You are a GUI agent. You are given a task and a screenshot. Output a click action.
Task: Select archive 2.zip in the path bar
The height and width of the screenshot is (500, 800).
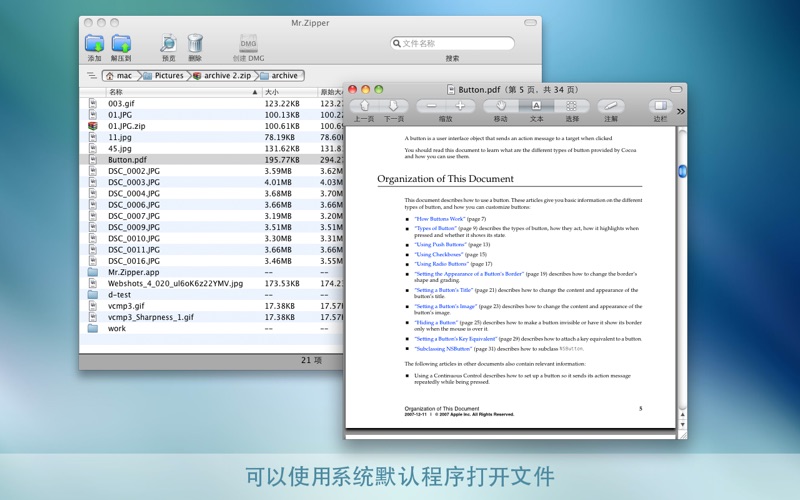click(x=223, y=75)
